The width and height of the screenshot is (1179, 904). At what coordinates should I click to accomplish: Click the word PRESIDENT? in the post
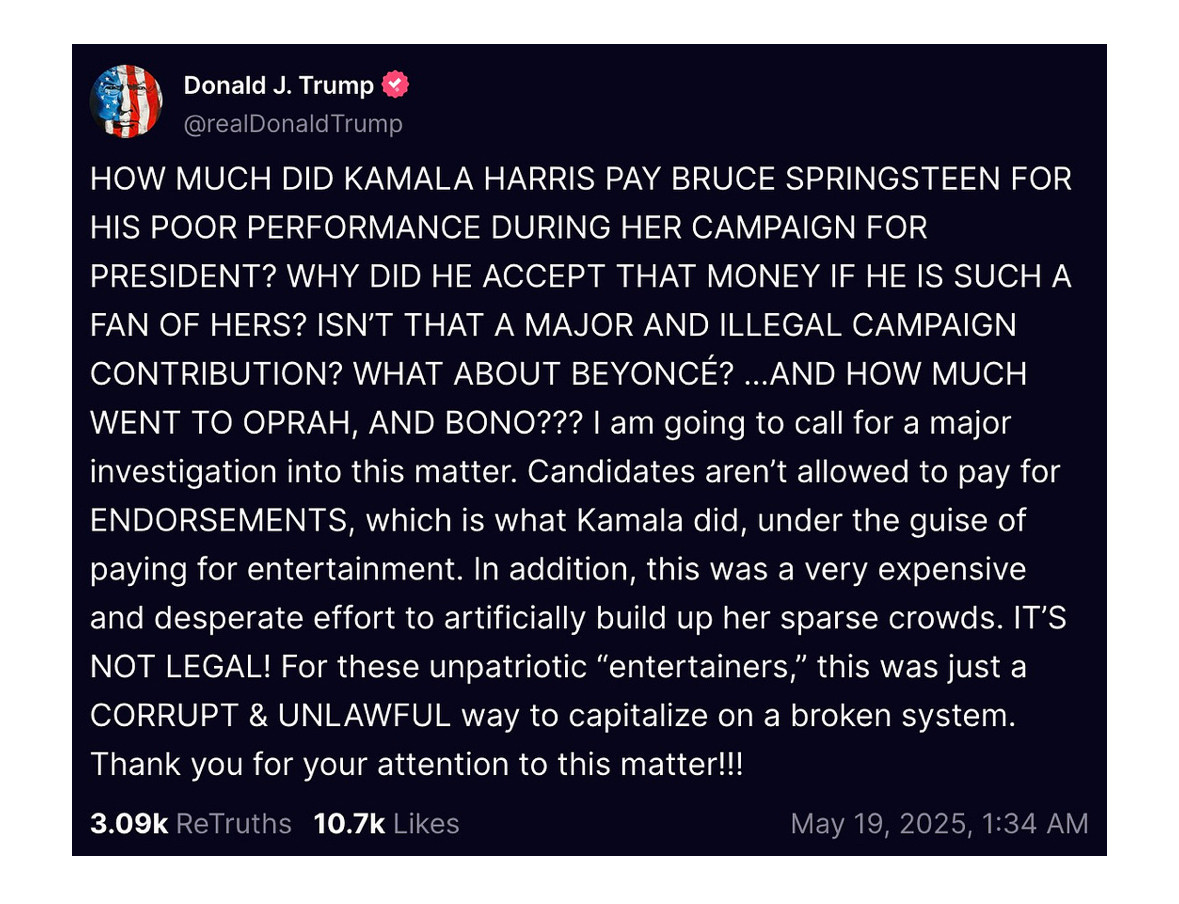[x=184, y=276]
